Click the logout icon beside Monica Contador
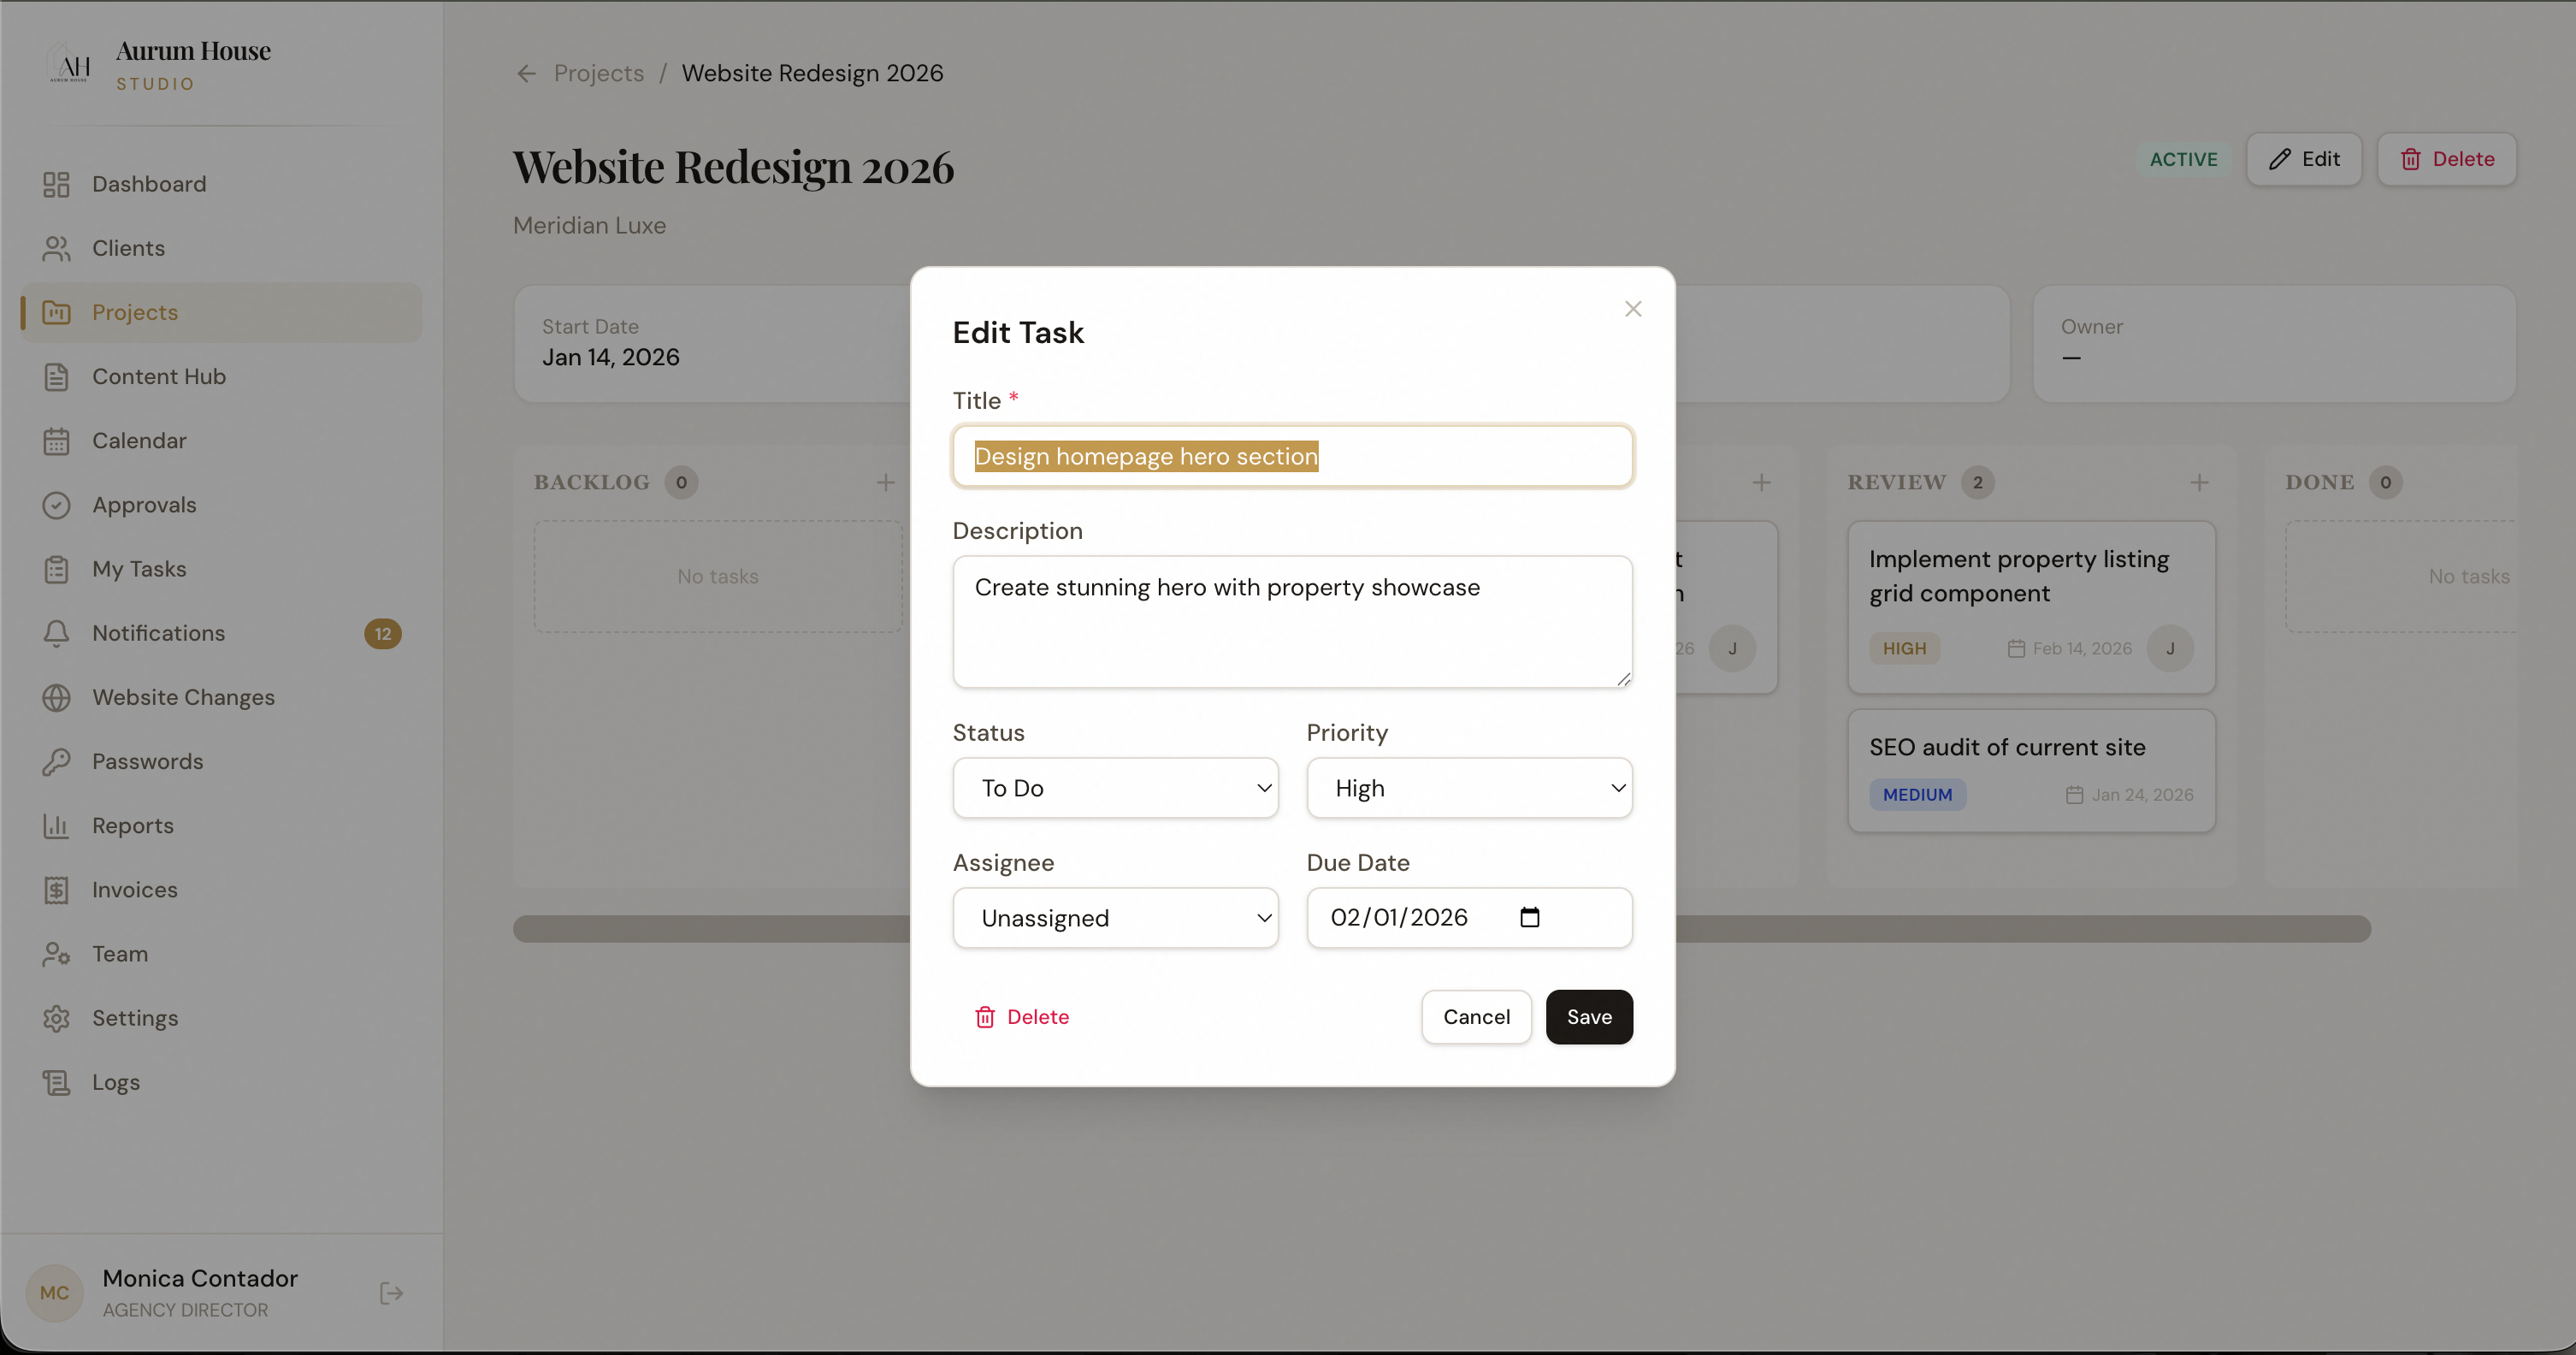 pos(391,1293)
